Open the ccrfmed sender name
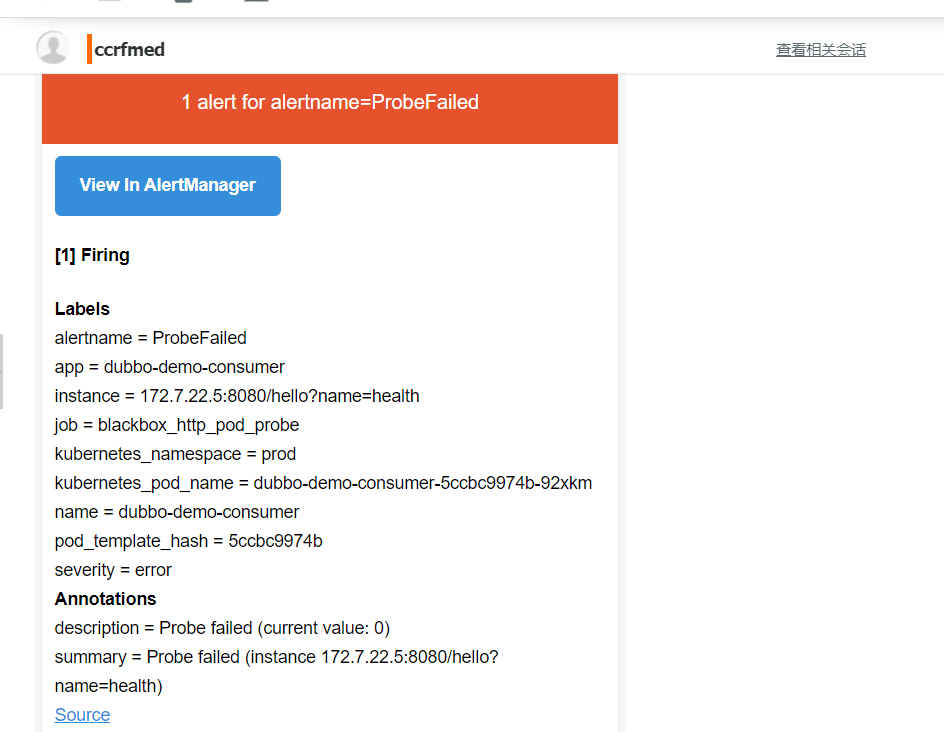Screen dimensions: 944x732 [129, 49]
